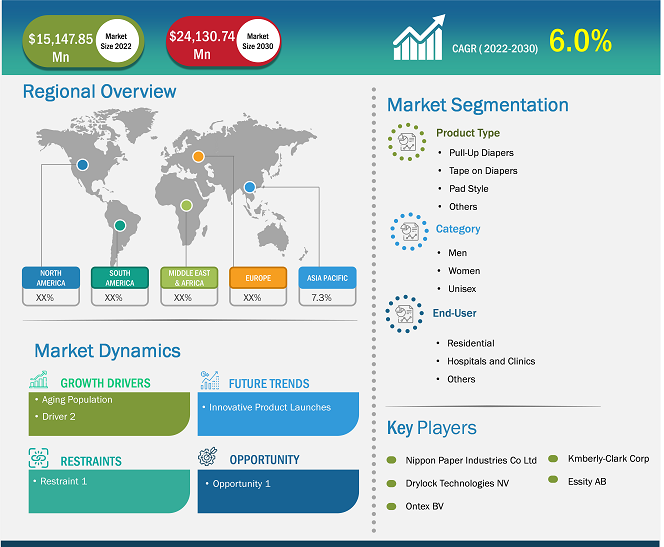Click the Market Size 2030 circle badge
This screenshot has width=664, height=547.
[257, 40]
